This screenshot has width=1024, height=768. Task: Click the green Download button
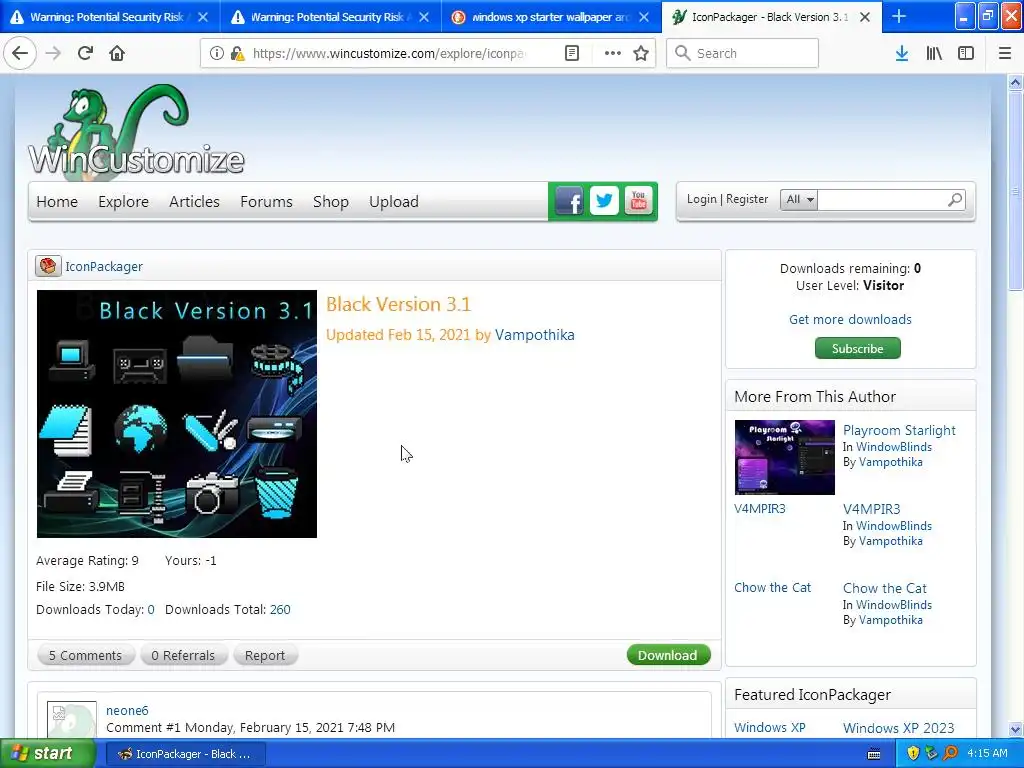point(668,655)
